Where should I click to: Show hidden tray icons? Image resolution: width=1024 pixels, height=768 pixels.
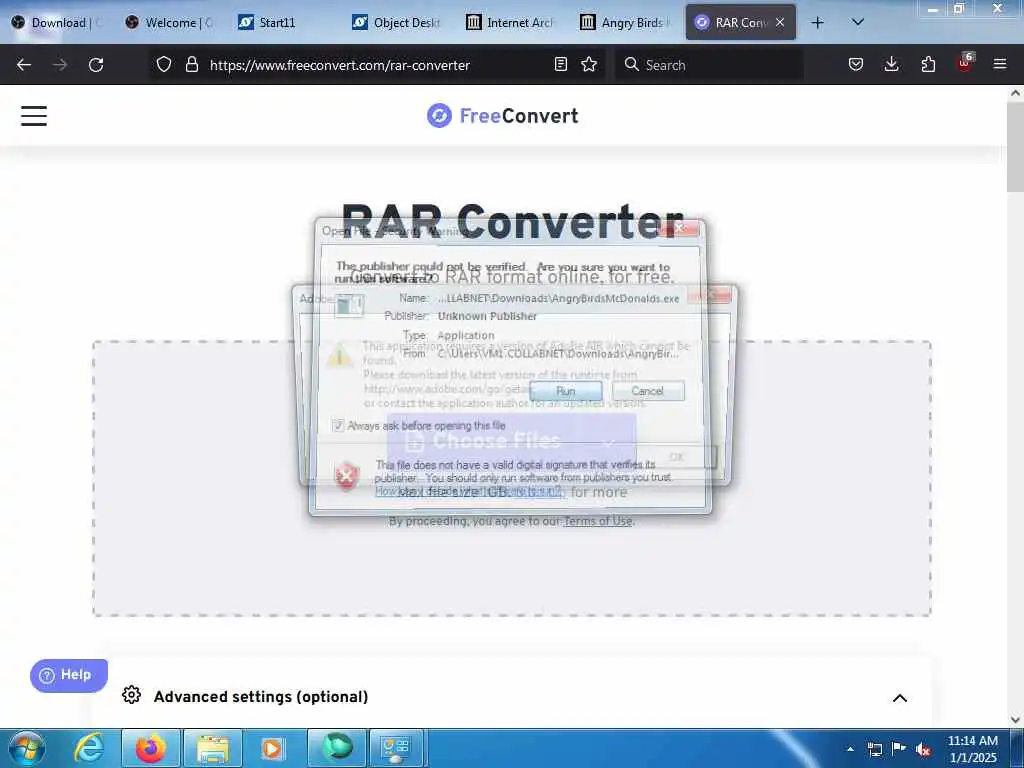[x=850, y=749]
